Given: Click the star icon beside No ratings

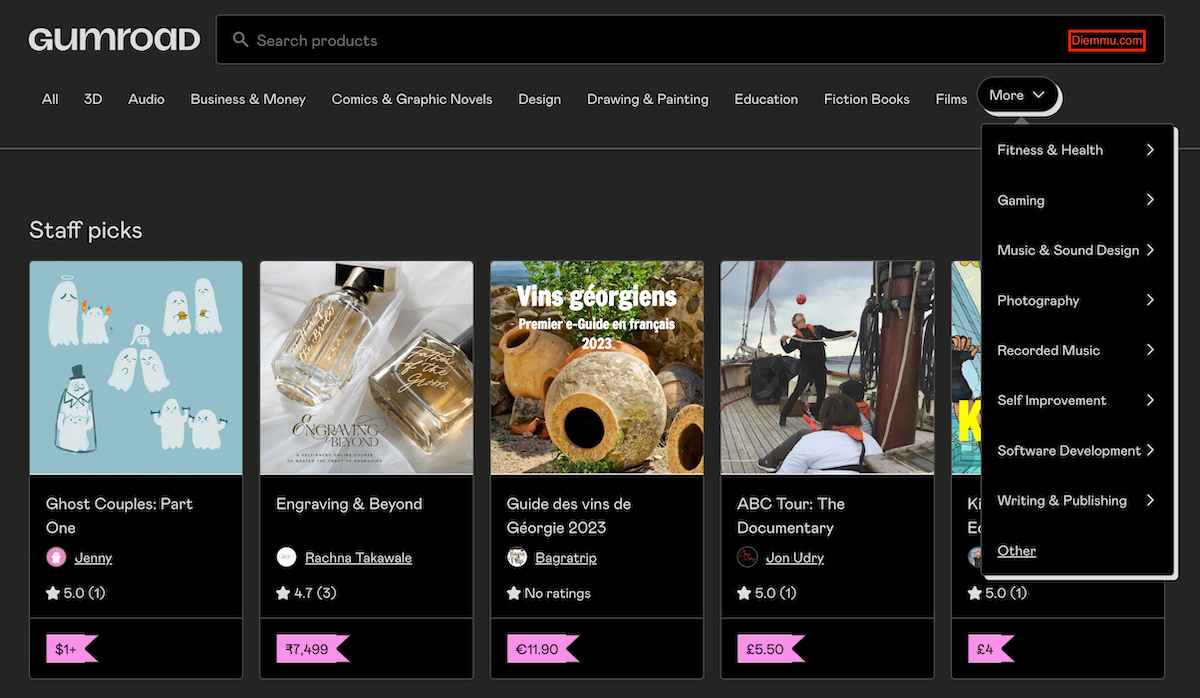Looking at the screenshot, I should [x=514, y=593].
